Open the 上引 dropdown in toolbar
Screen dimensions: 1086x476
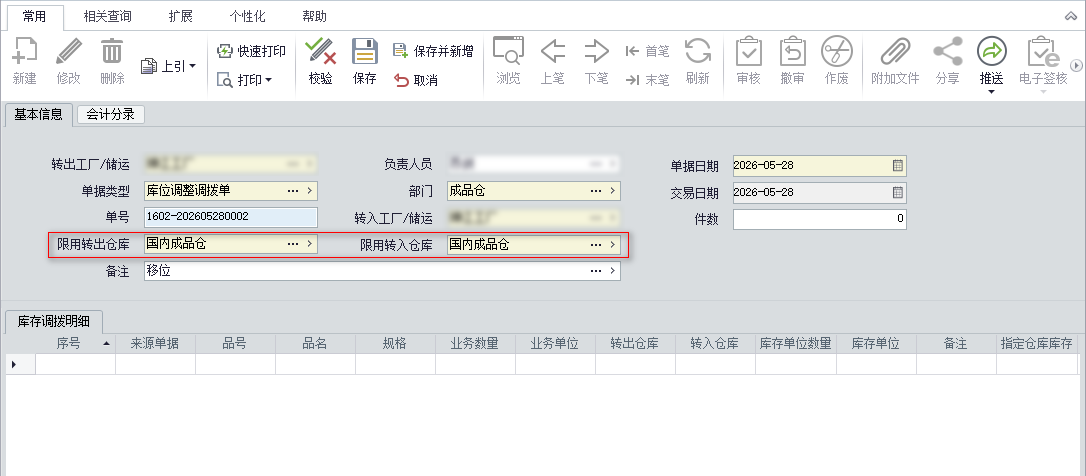(168, 66)
